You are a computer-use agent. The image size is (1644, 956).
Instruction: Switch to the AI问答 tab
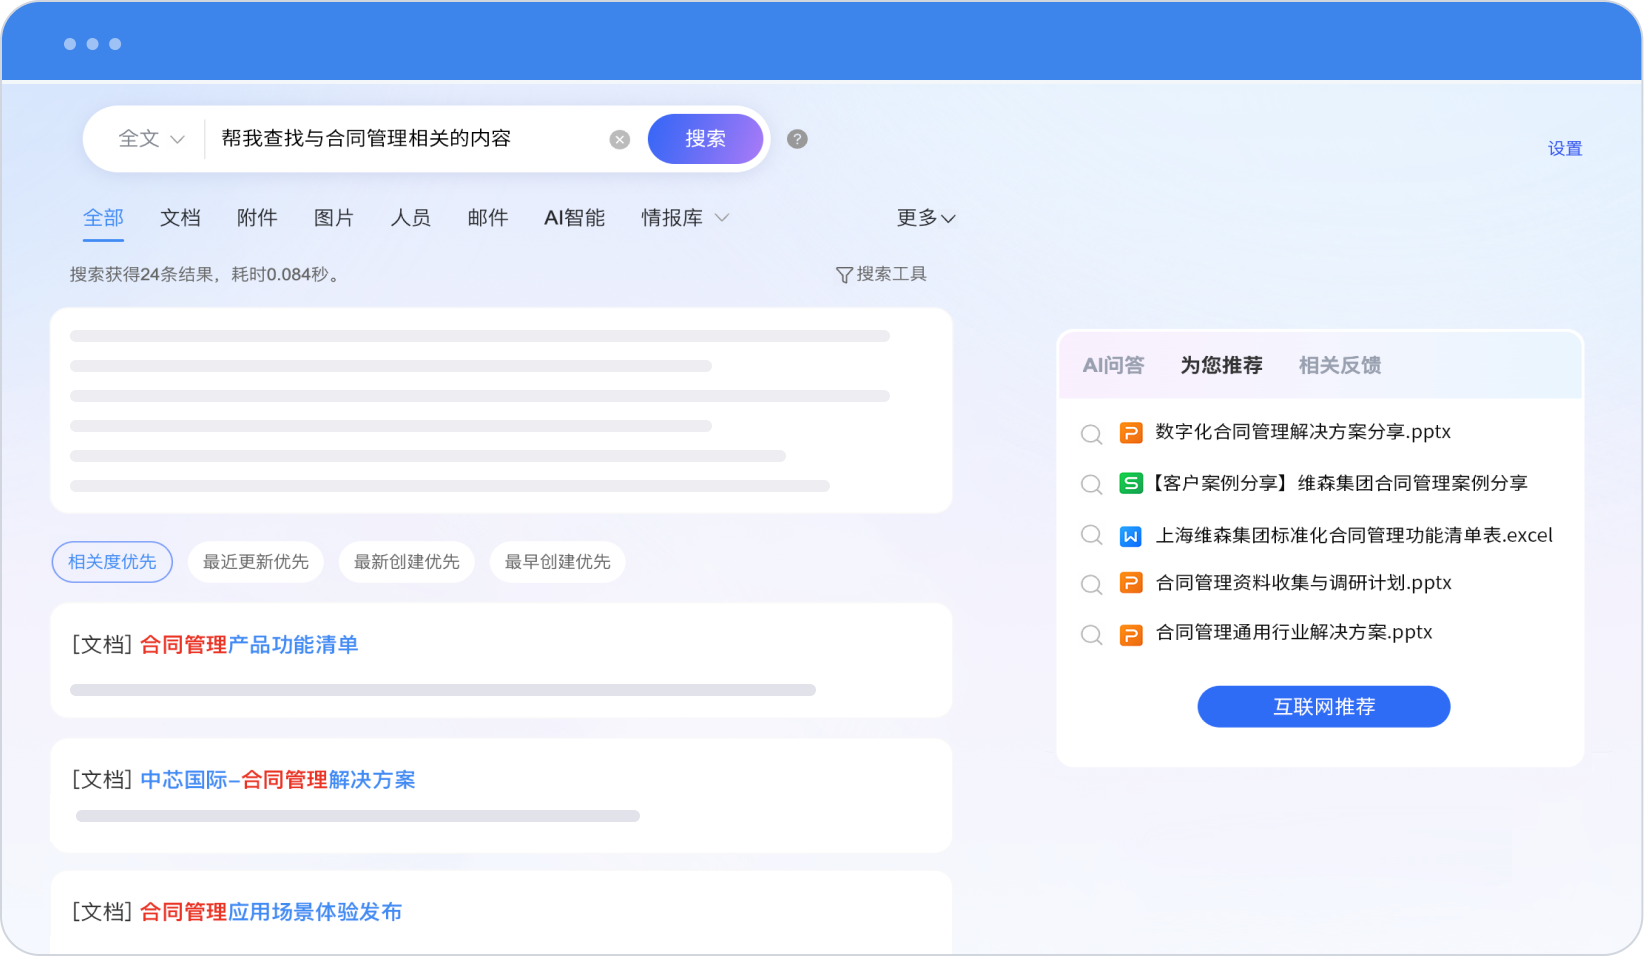click(1113, 366)
